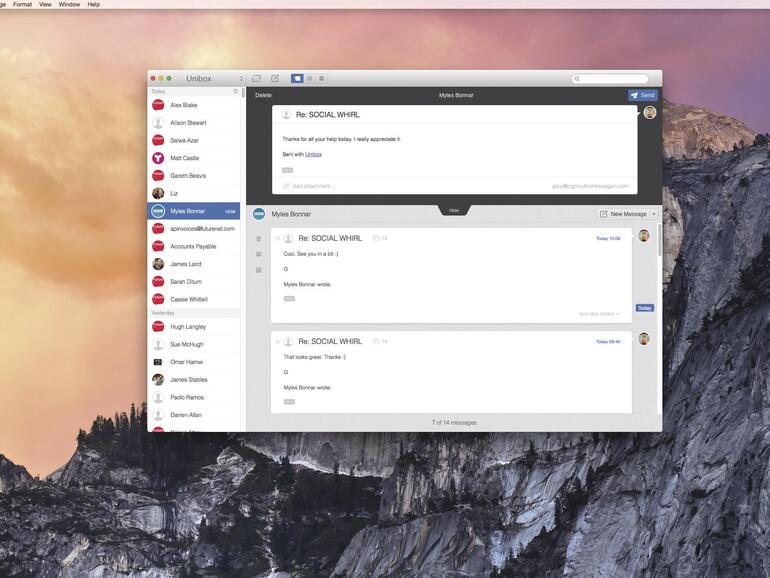Open the Window menu in the menu bar
The width and height of the screenshot is (770, 578).
point(69,4)
